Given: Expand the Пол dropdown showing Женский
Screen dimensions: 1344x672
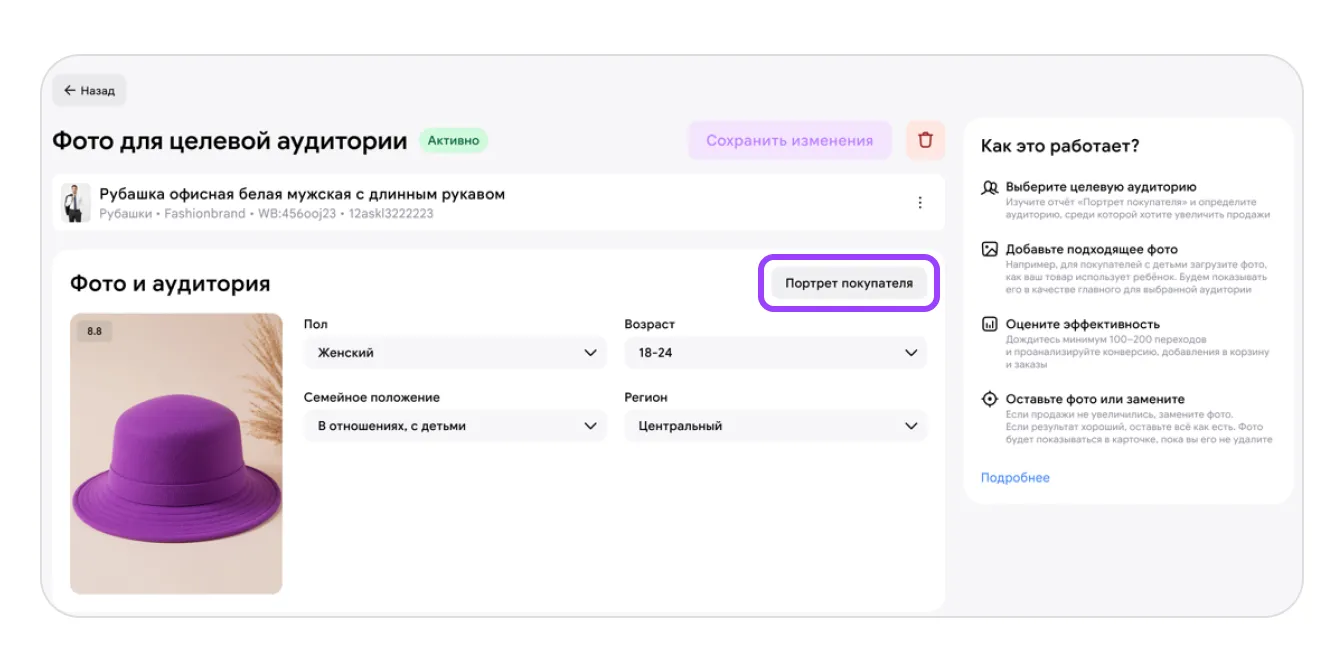Looking at the screenshot, I should click(455, 353).
